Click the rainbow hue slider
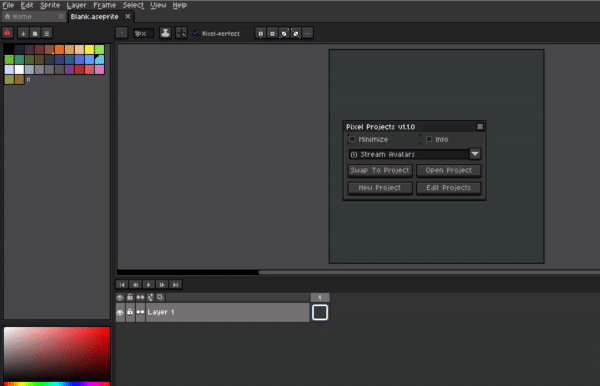 (x=57, y=384)
